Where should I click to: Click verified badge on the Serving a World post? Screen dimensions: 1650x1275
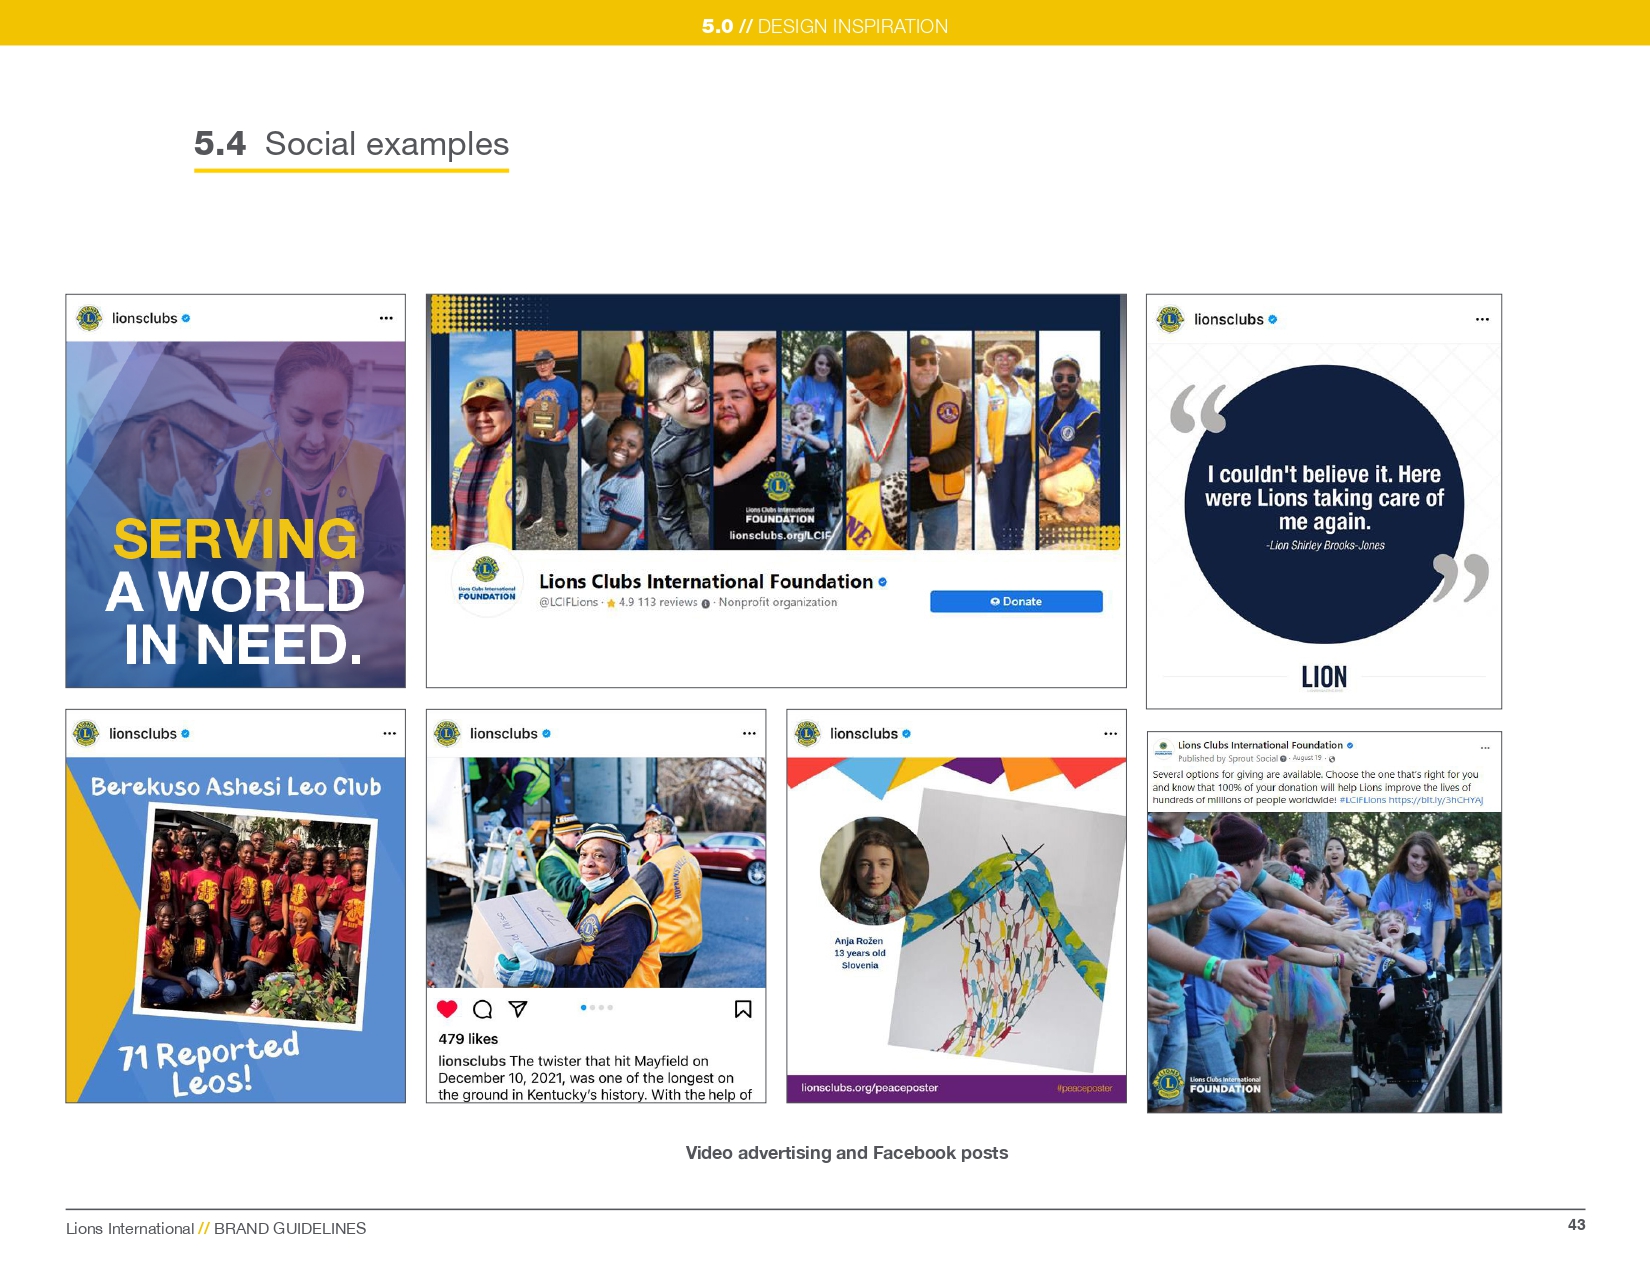pyautogui.click(x=186, y=319)
